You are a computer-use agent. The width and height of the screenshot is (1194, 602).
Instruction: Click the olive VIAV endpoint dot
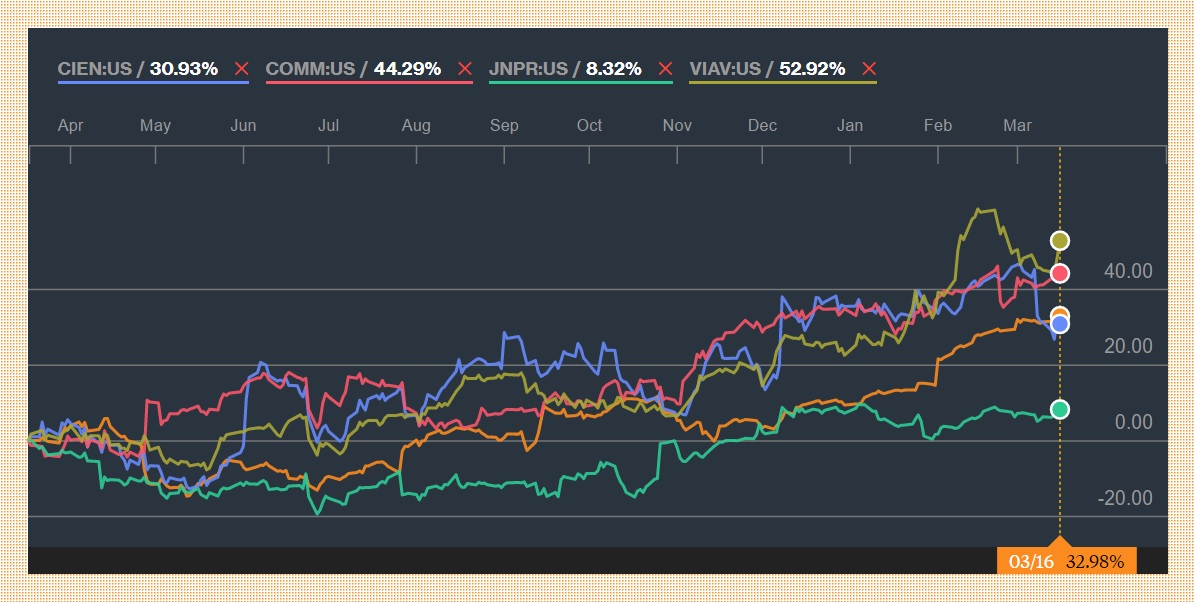coord(1060,240)
